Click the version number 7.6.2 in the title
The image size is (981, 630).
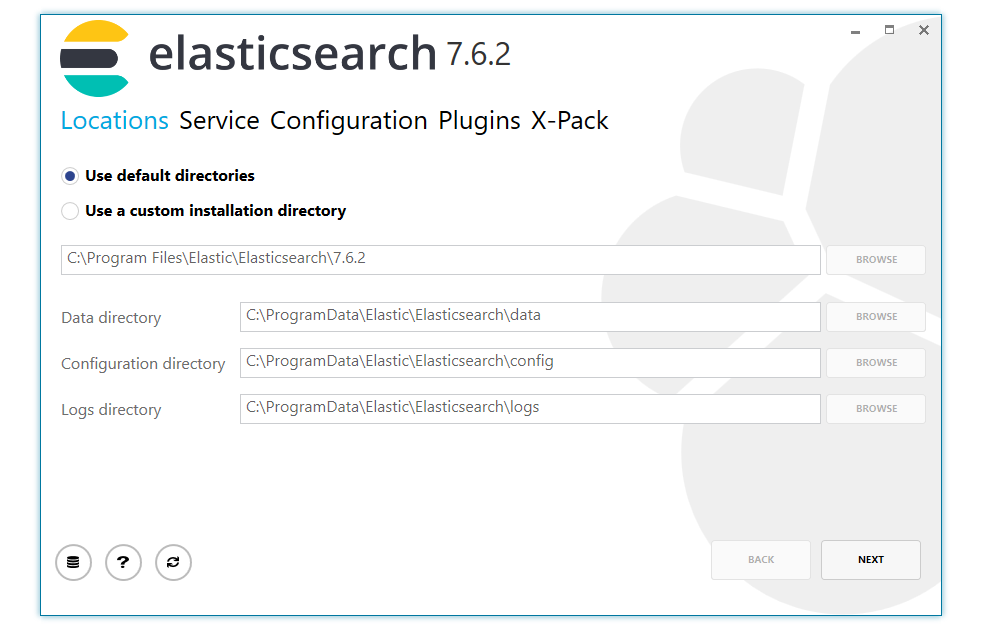478,54
